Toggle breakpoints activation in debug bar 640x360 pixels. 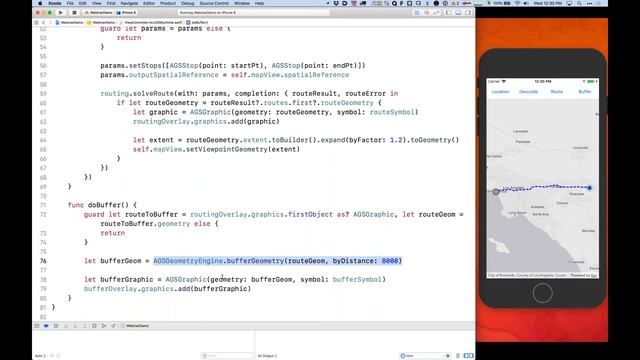click(x=46, y=326)
